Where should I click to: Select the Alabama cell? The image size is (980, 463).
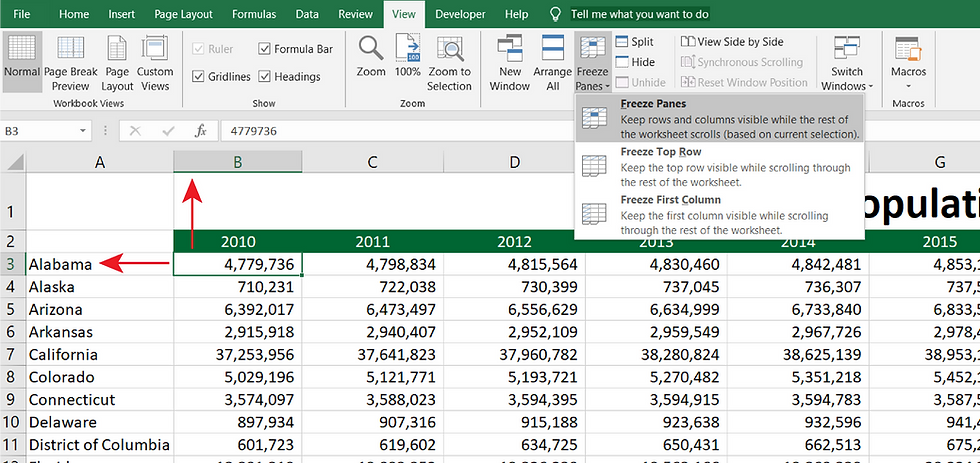[x=100, y=264]
